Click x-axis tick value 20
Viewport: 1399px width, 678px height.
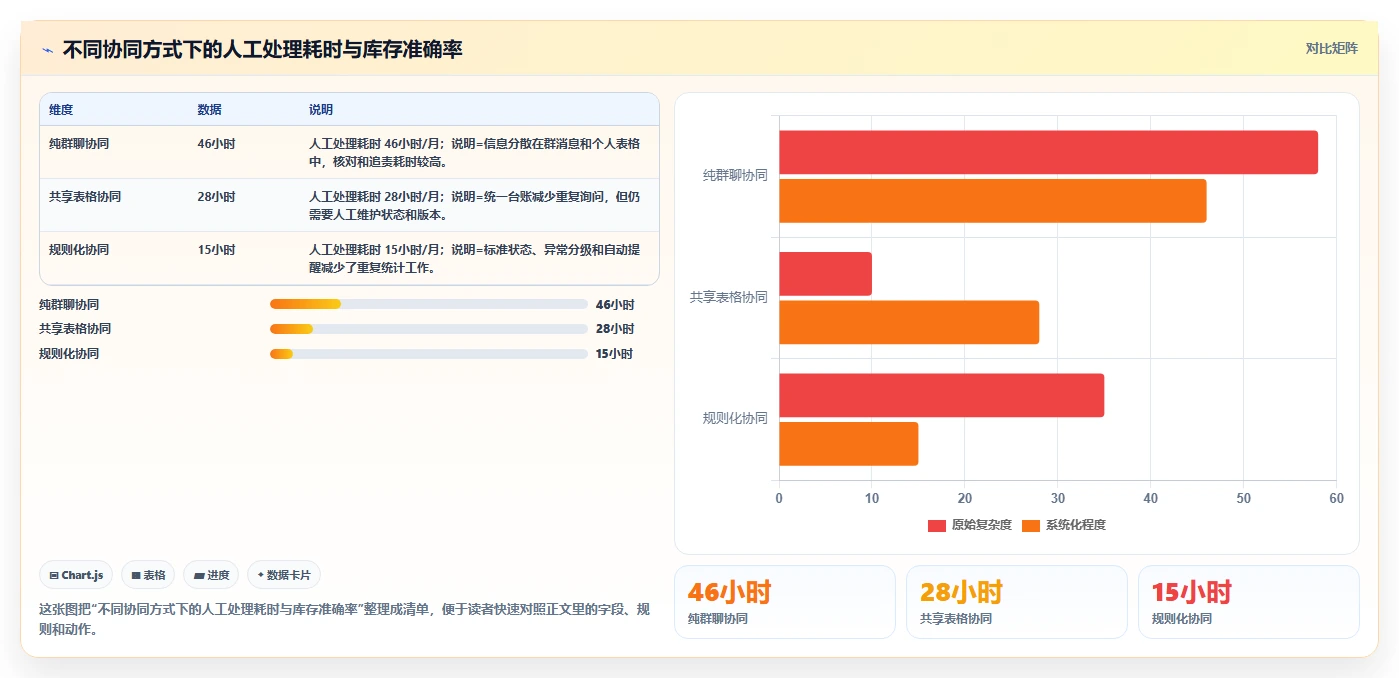click(965, 498)
